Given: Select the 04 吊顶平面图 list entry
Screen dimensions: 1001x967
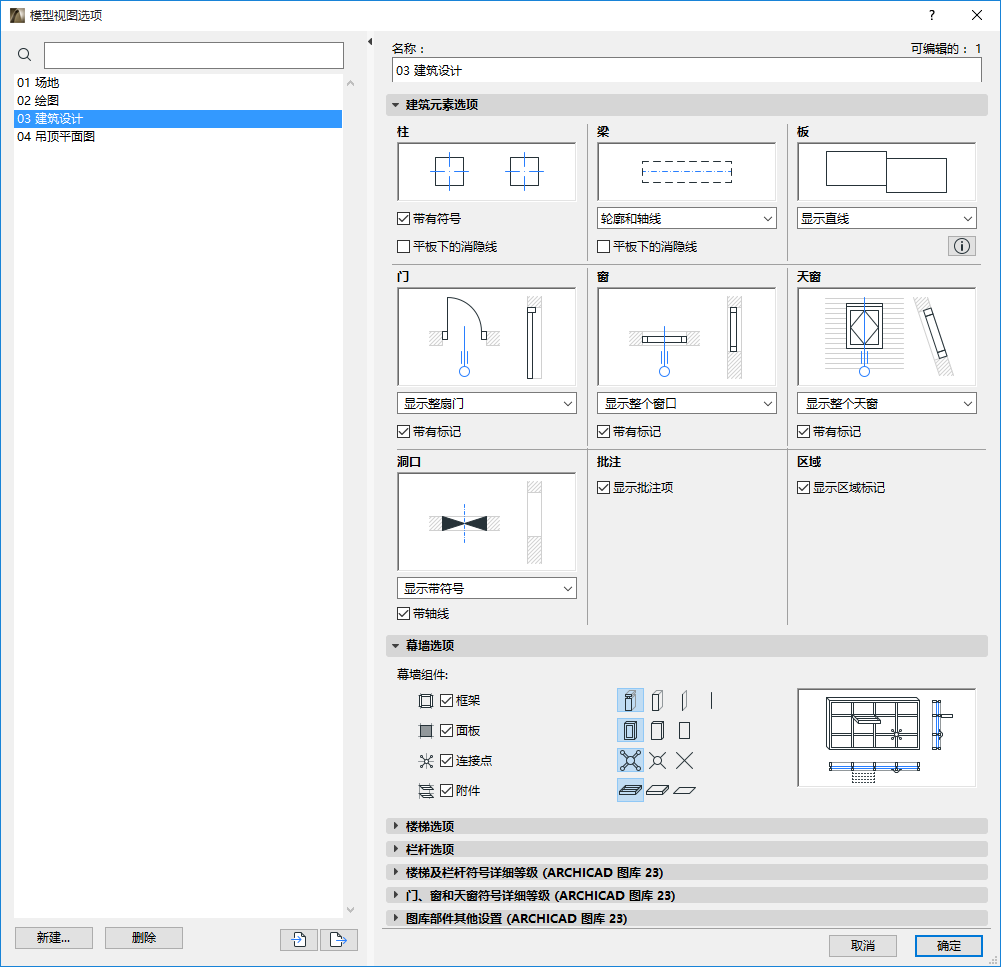Looking at the screenshot, I should pyautogui.click(x=60, y=136).
